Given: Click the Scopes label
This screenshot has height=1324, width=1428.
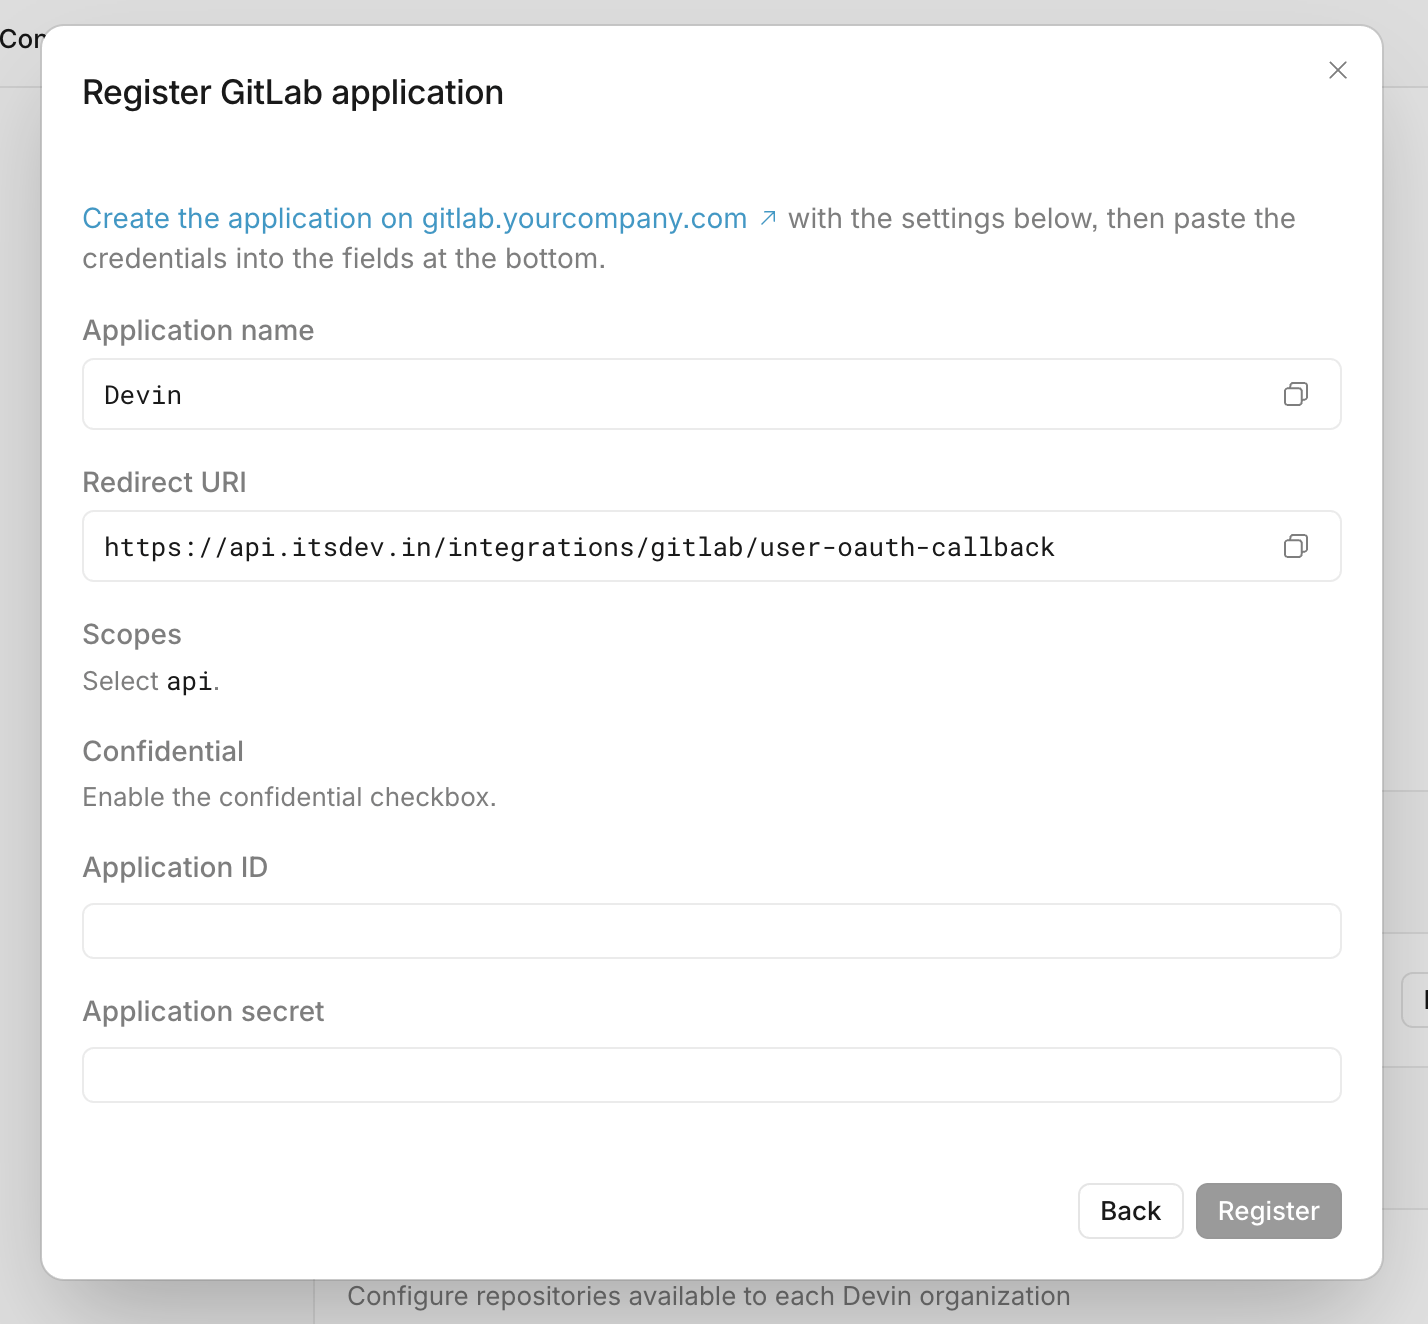Looking at the screenshot, I should coord(132,634).
